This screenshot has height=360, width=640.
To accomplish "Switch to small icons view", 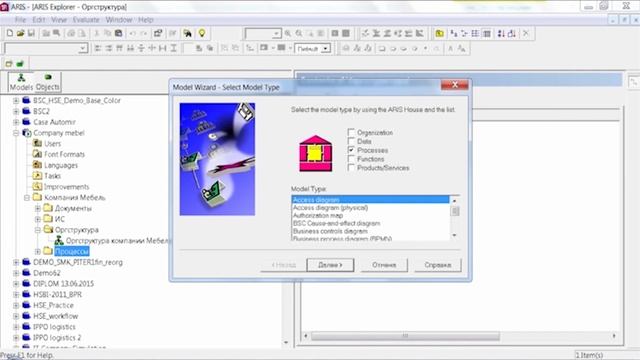I will click(x=464, y=33).
